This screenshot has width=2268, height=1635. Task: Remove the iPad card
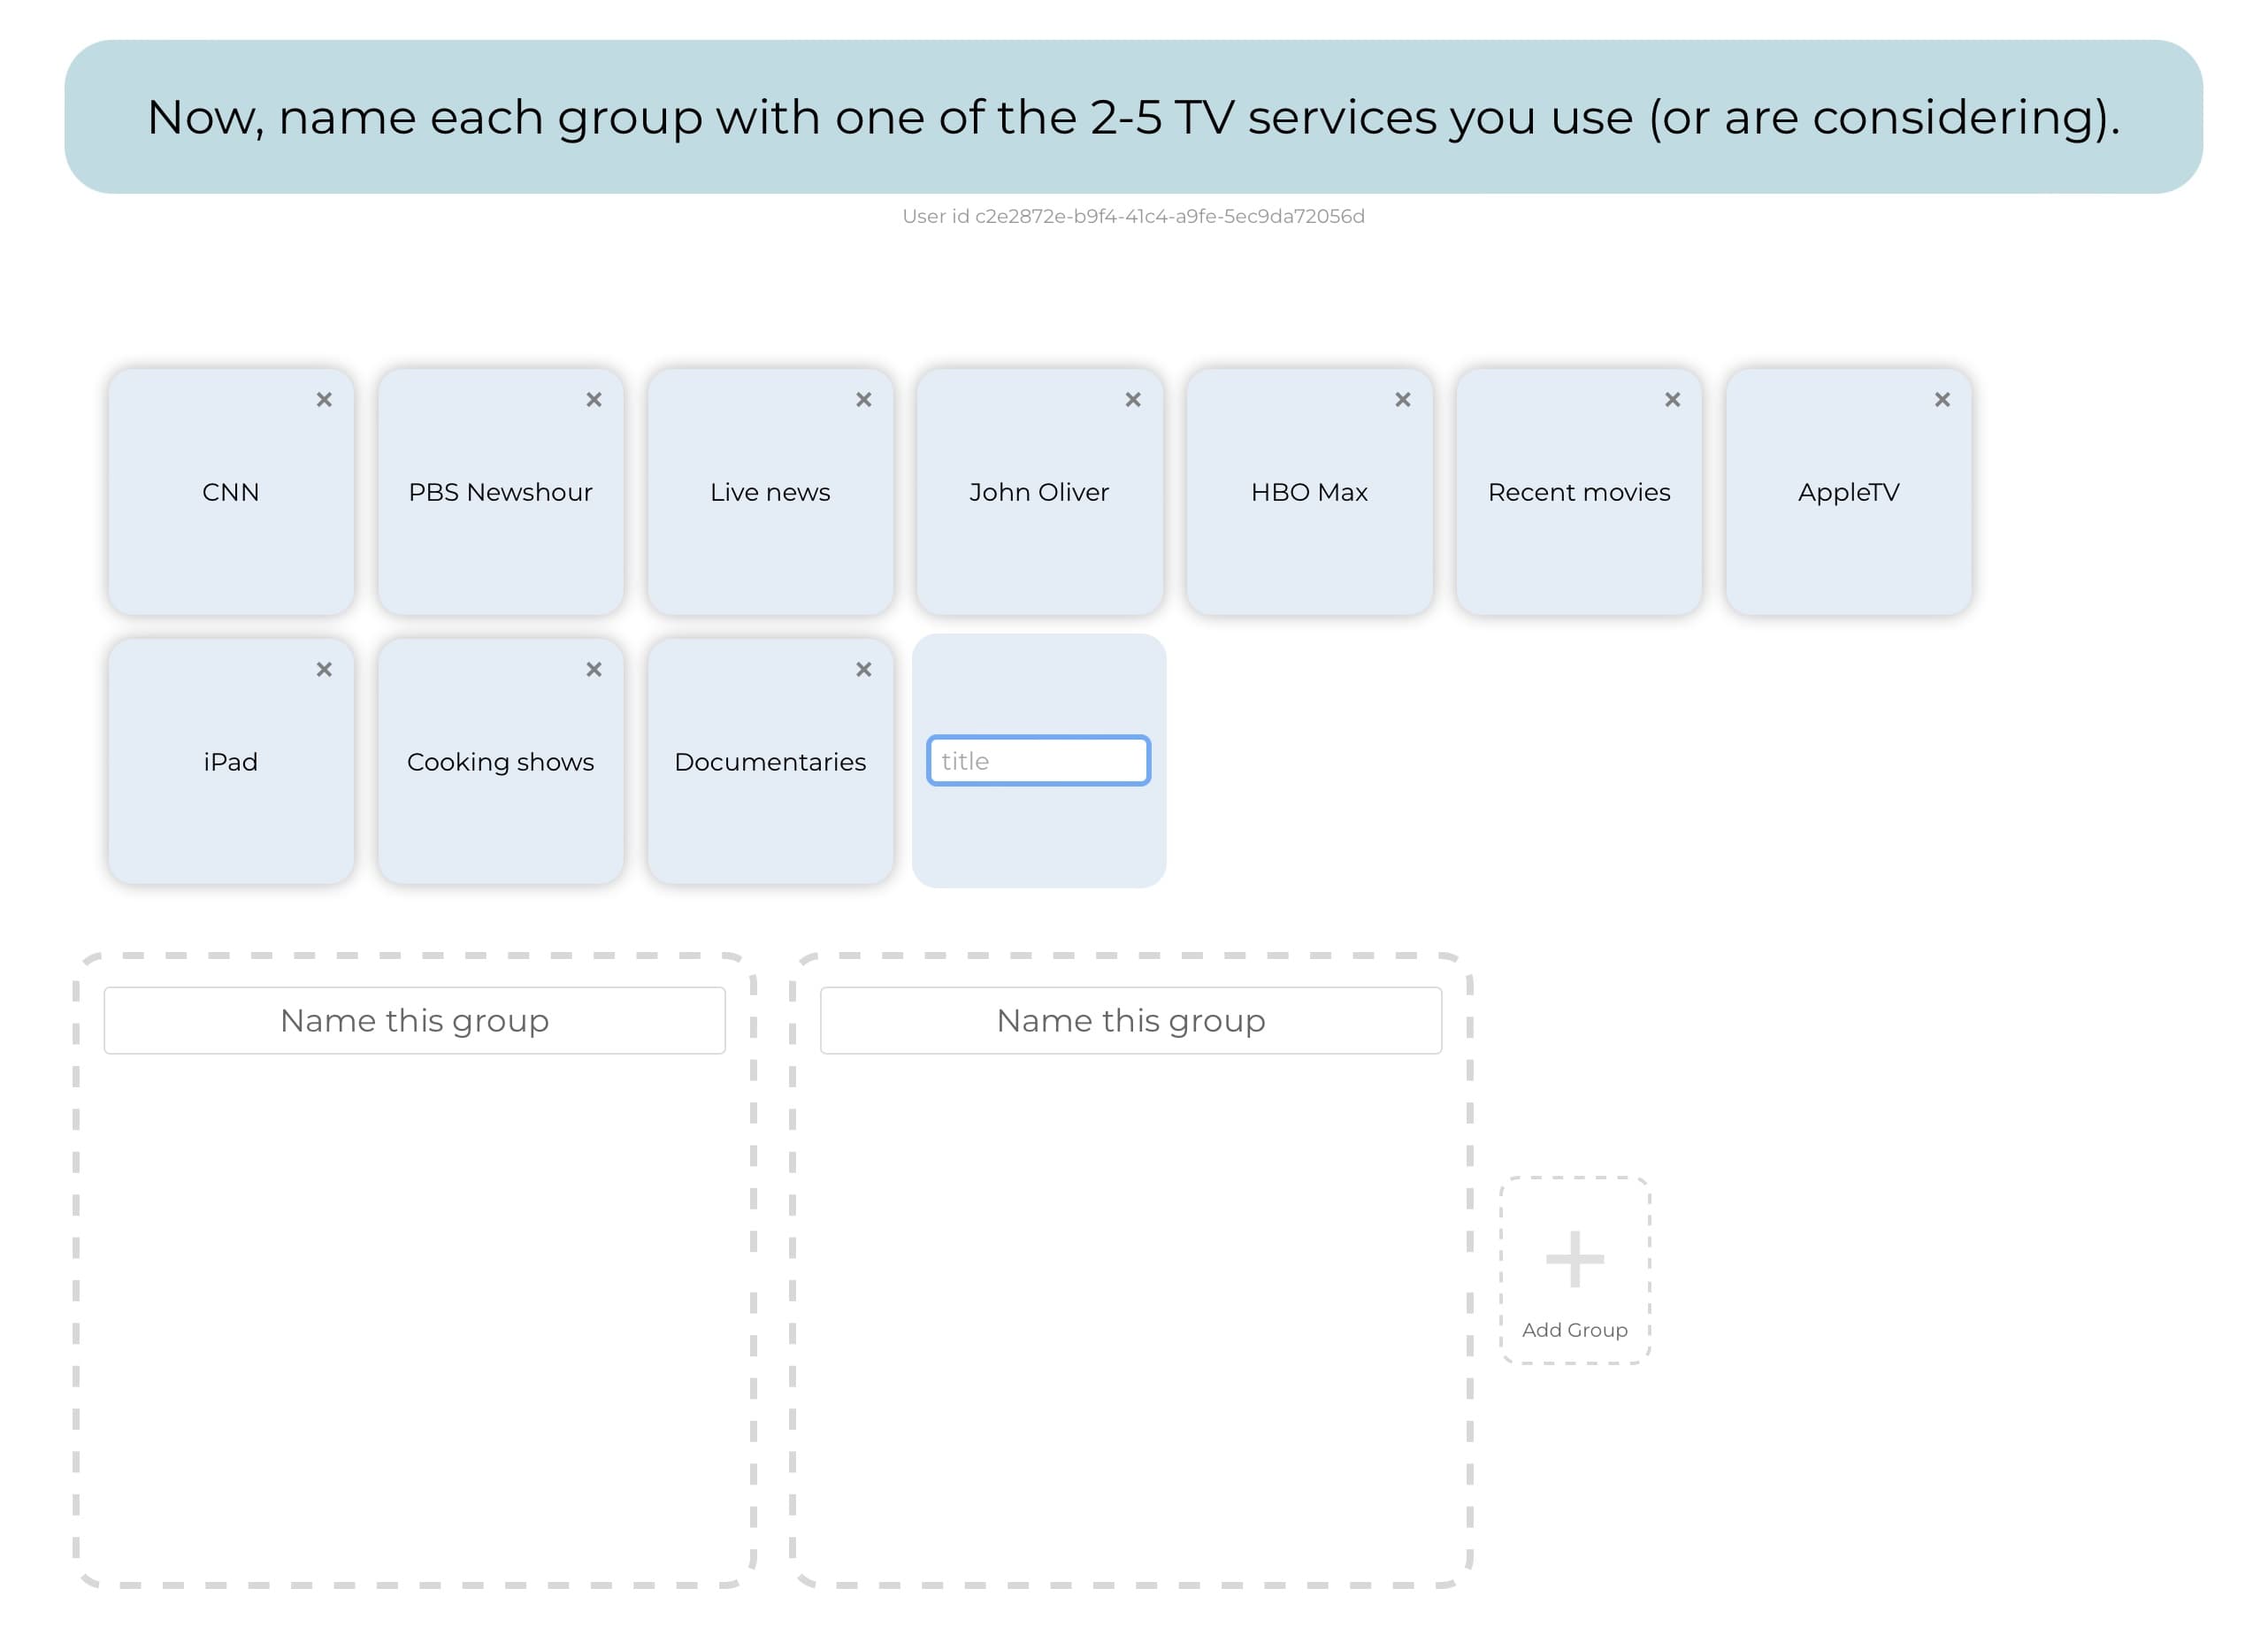[x=325, y=670]
